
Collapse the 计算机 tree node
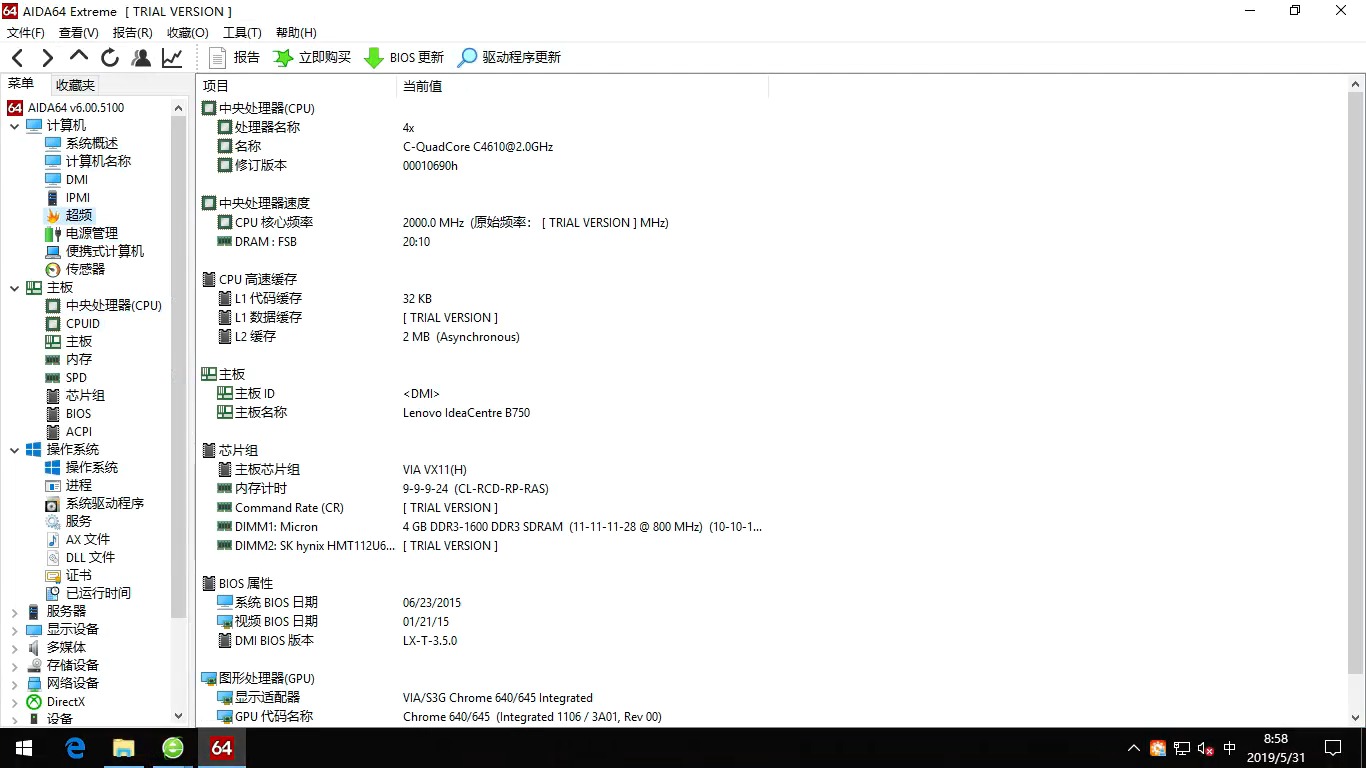coord(14,126)
